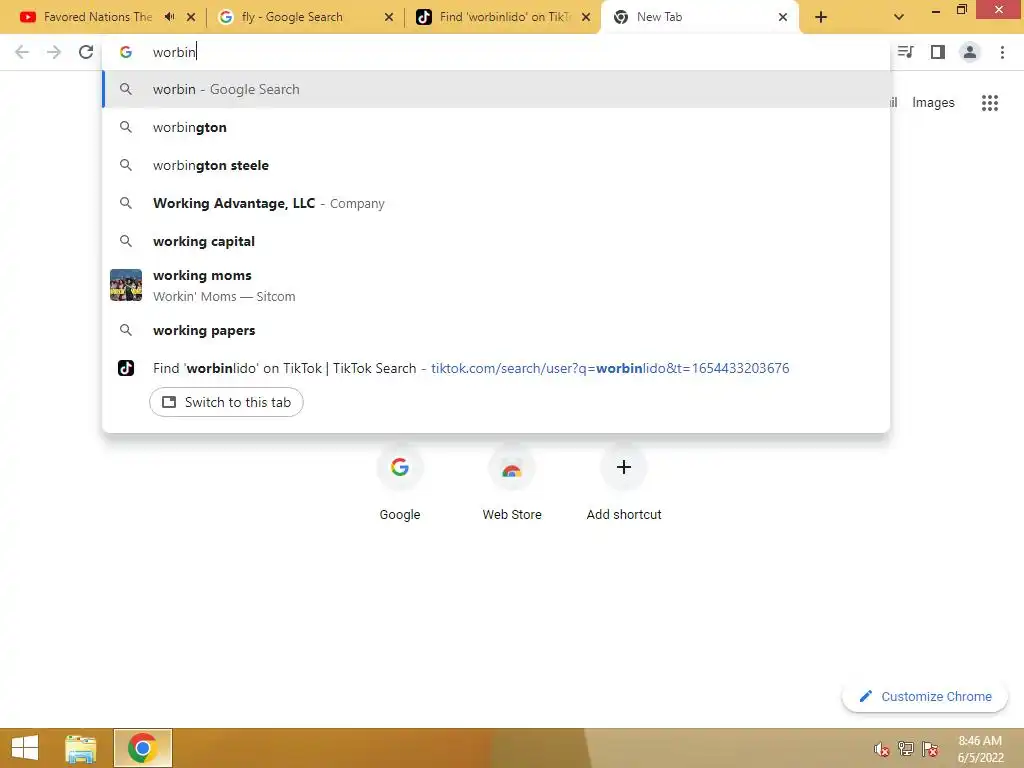This screenshot has width=1024, height=768.
Task: Click the Add shortcut tile
Action: [x=624, y=482]
